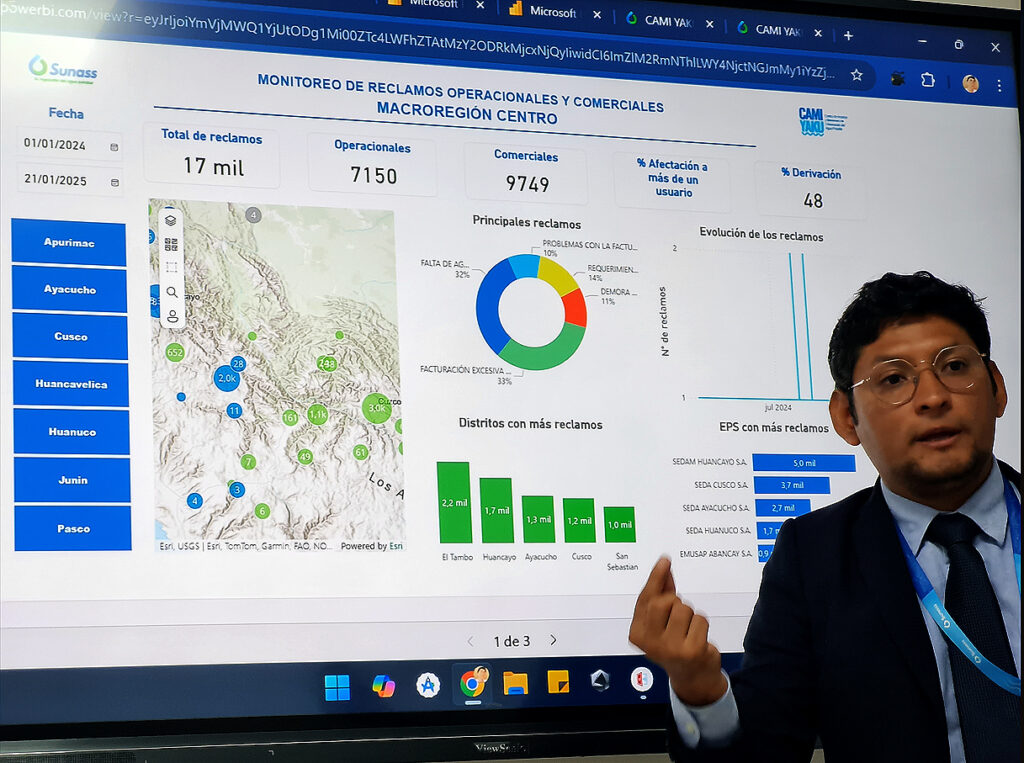Open Sticky Notes from the taskbar
Viewport: 1024px width, 763px height.
tap(558, 682)
